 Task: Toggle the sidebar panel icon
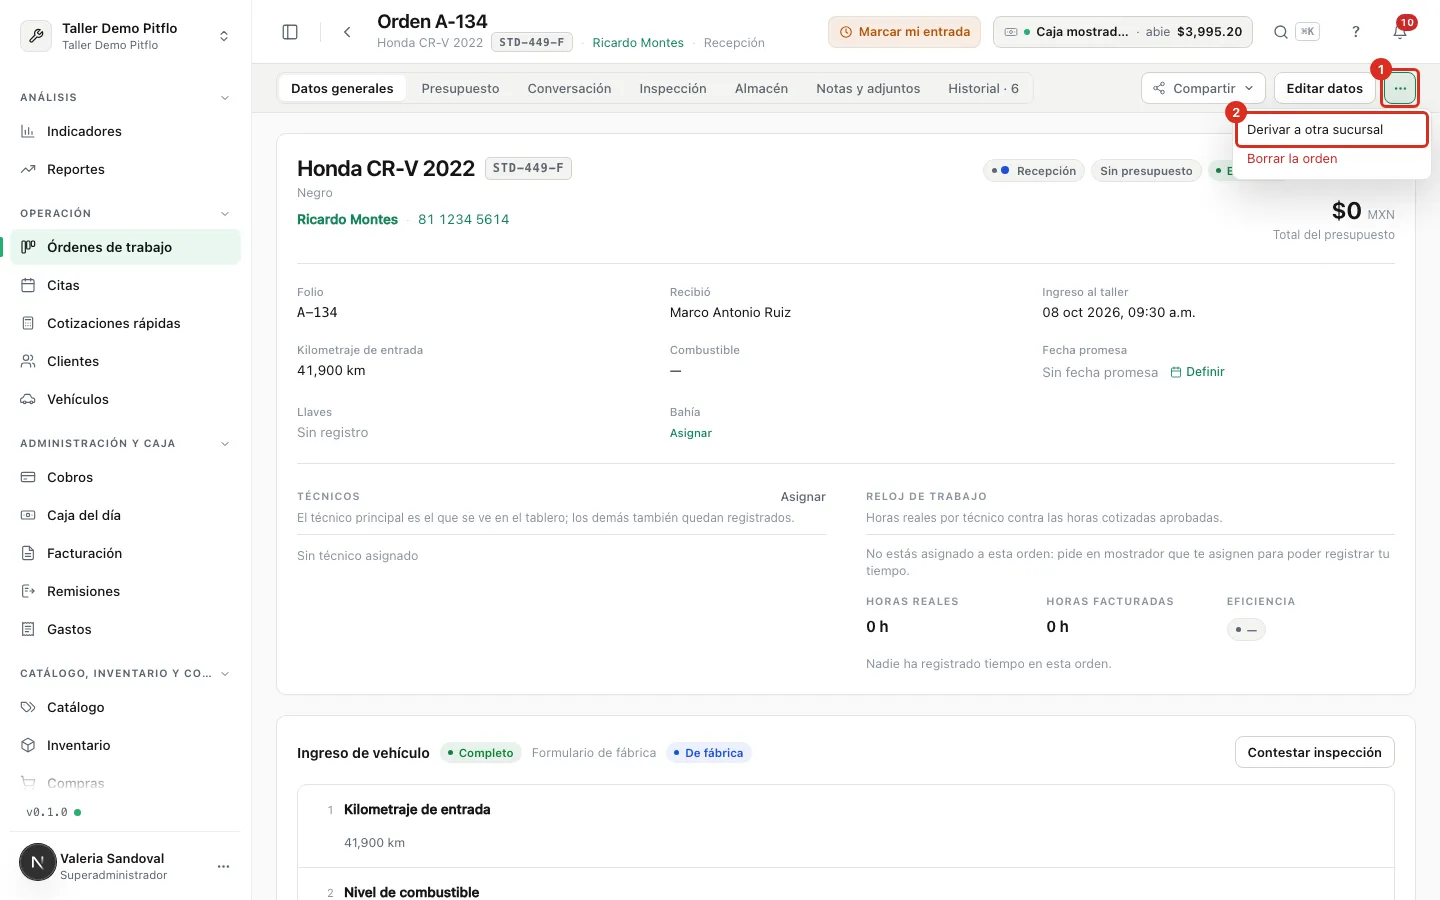pos(290,32)
